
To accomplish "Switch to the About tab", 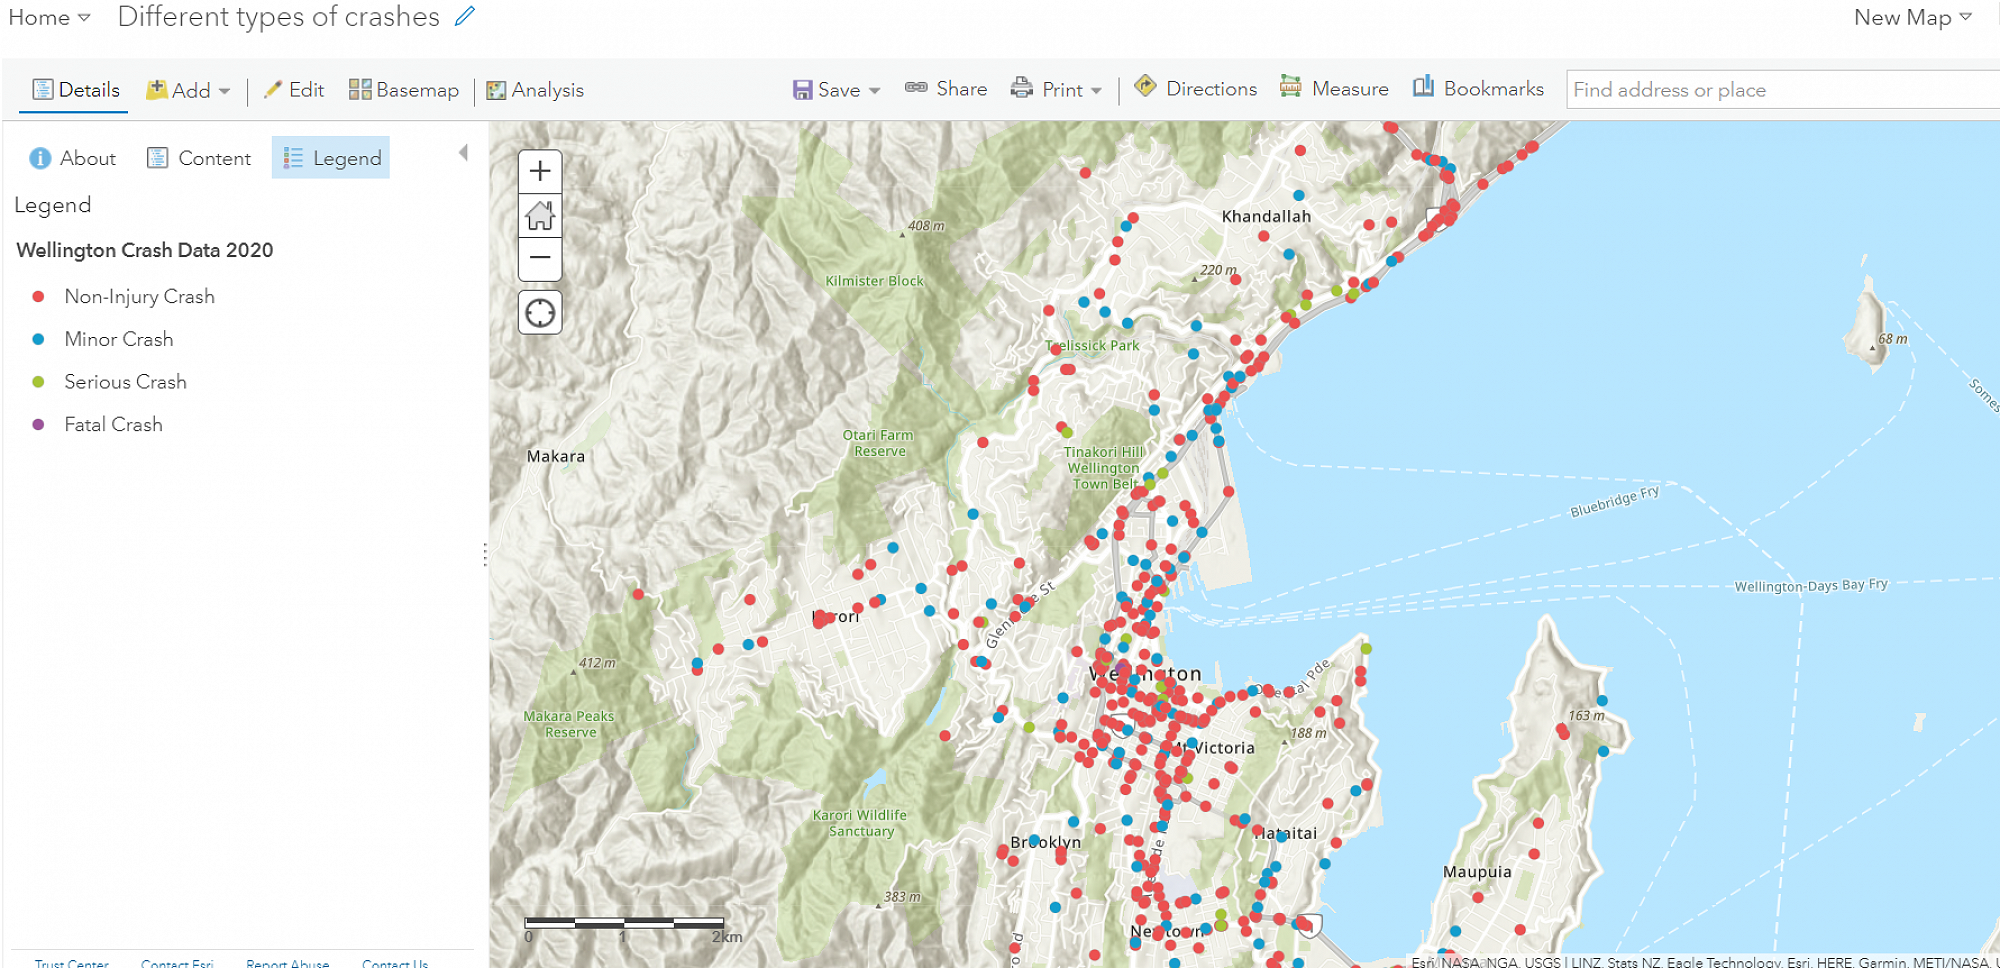I will (73, 158).
